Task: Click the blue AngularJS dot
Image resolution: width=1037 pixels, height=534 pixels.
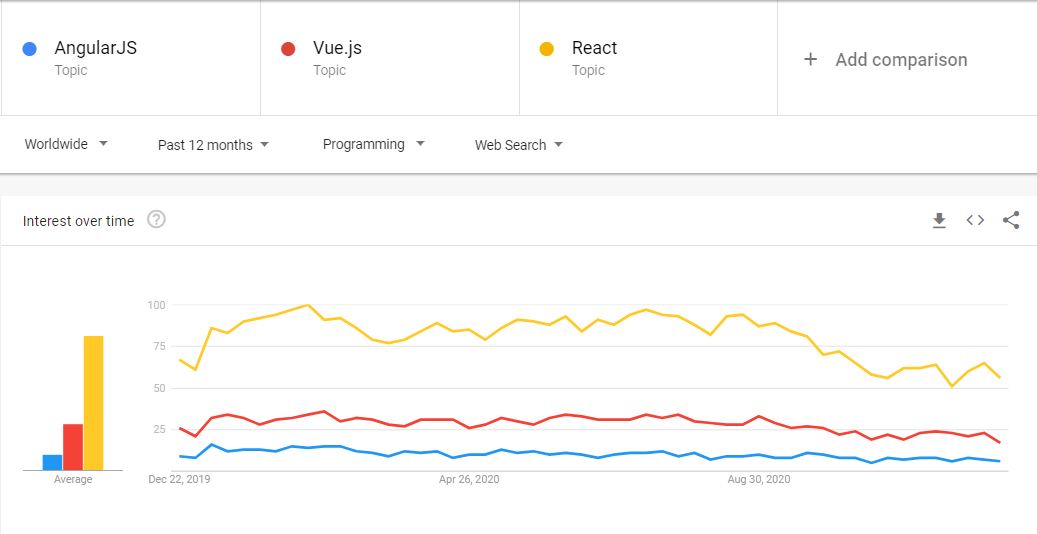Action: [30, 49]
